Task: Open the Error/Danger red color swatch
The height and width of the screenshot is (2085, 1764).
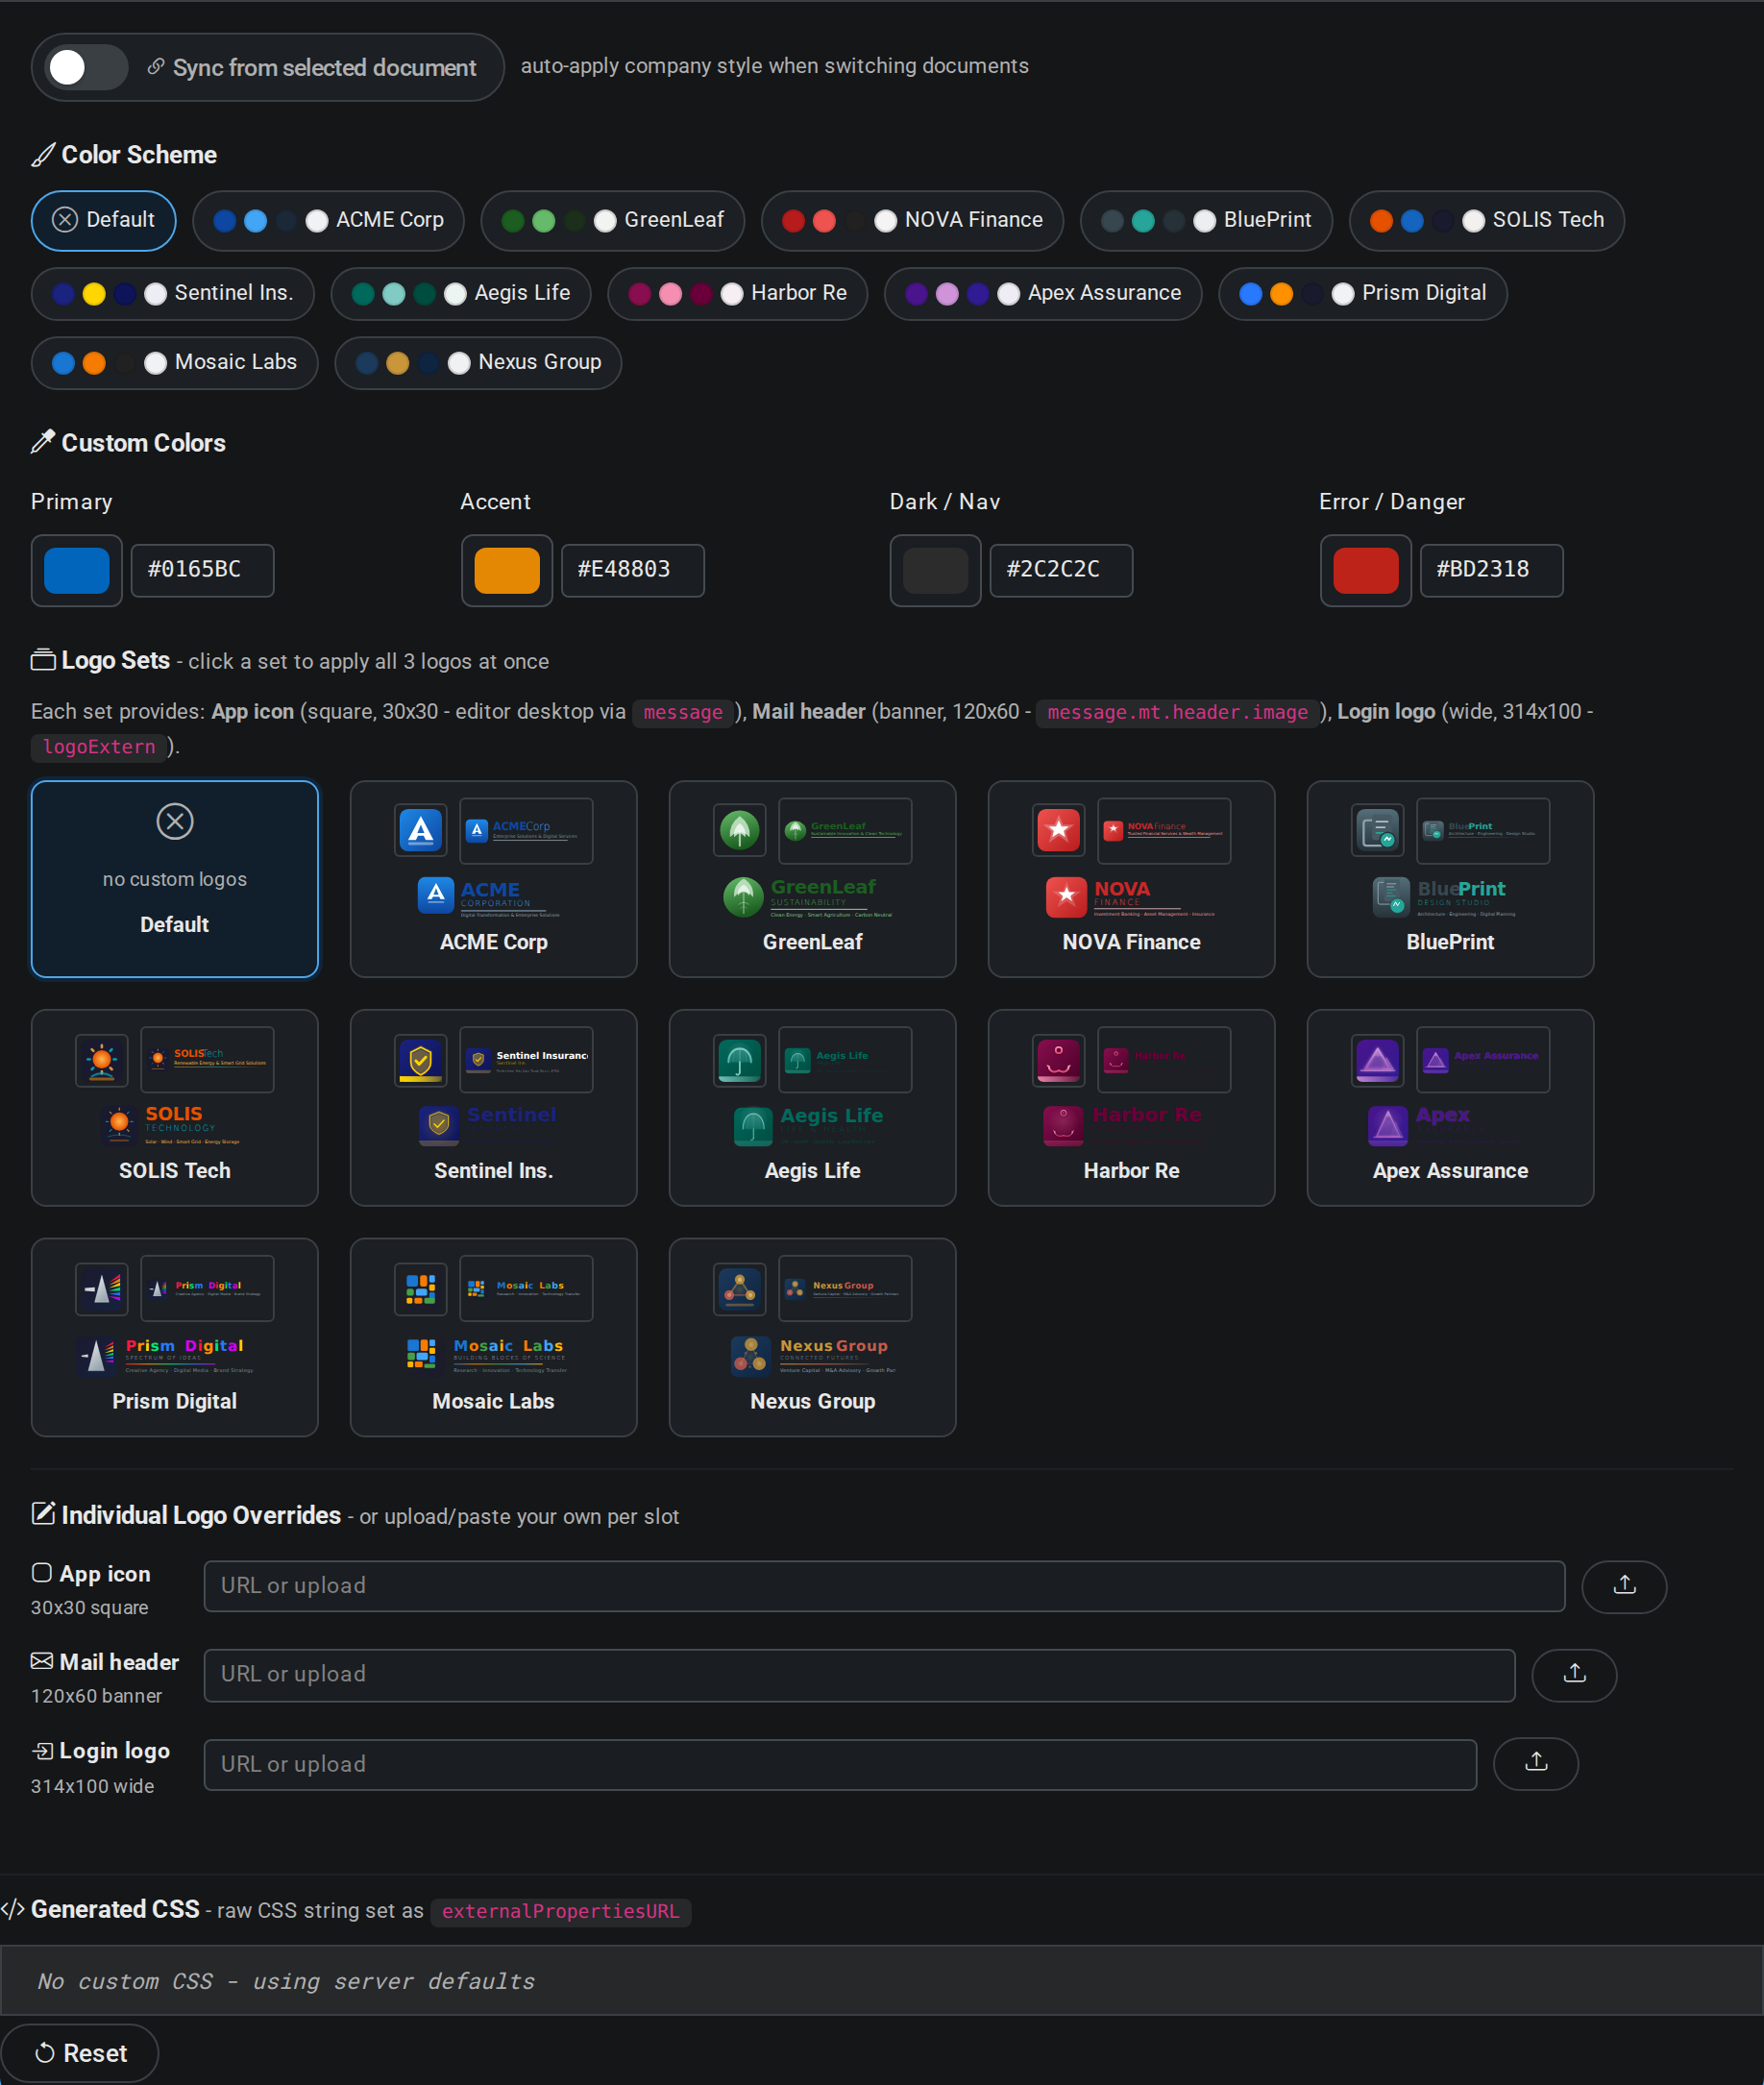Action: click(x=1366, y=570)
